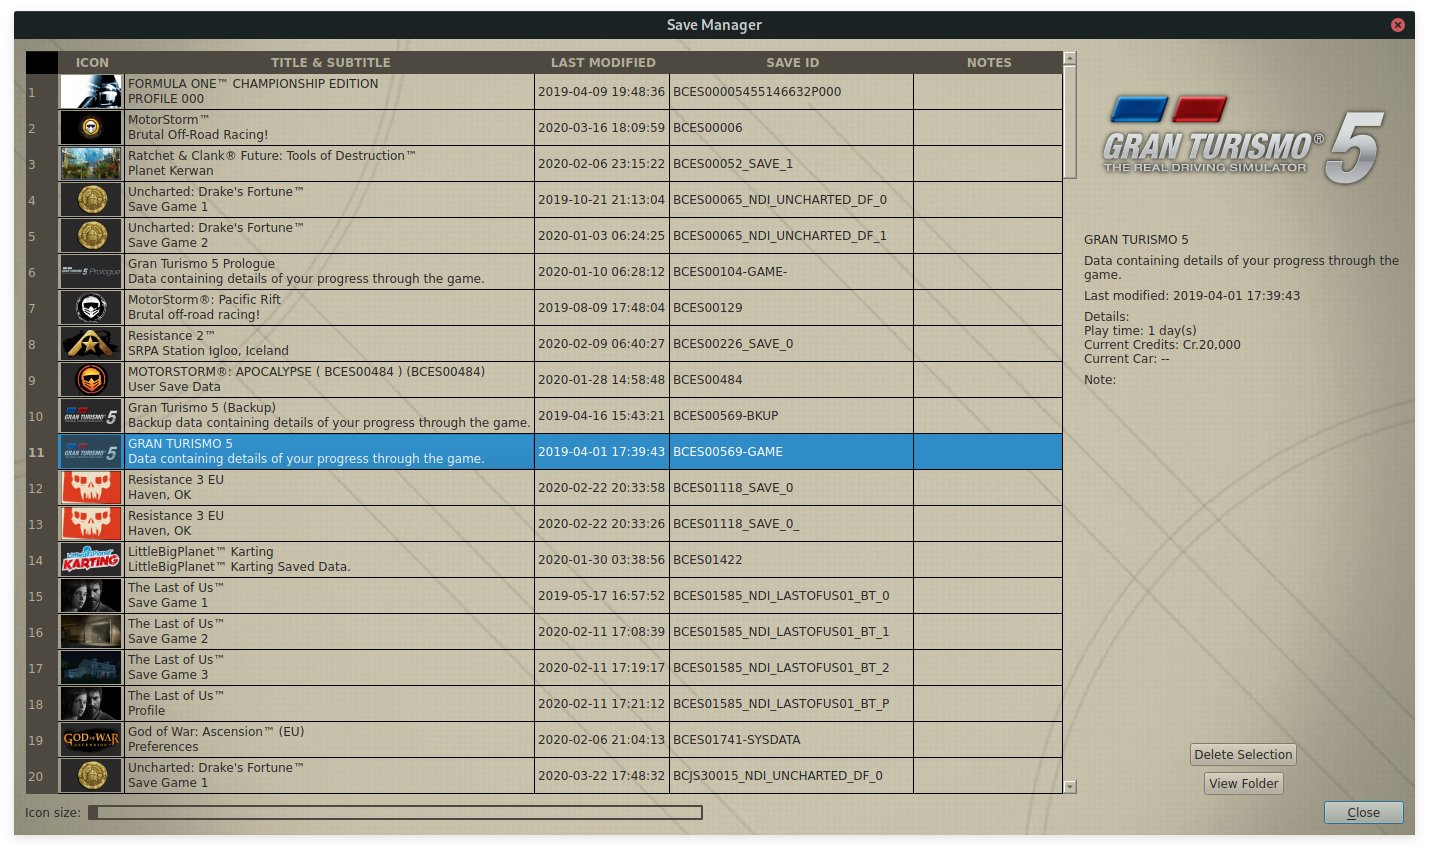Viewport: 1429px width, 852px height.
Task: Click the date '2019-04-16 15:43:21'
Action: click(601, 416)
